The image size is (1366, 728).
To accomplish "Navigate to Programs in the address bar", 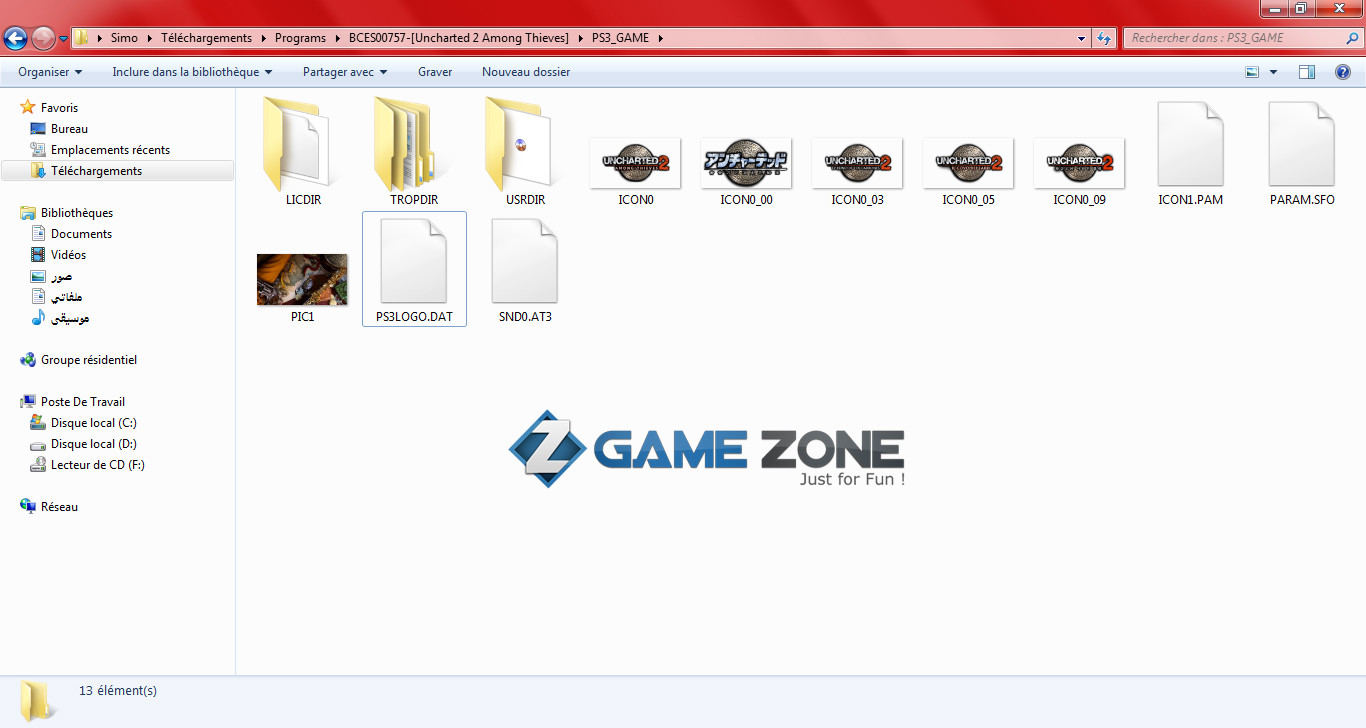I will (300, 38).
